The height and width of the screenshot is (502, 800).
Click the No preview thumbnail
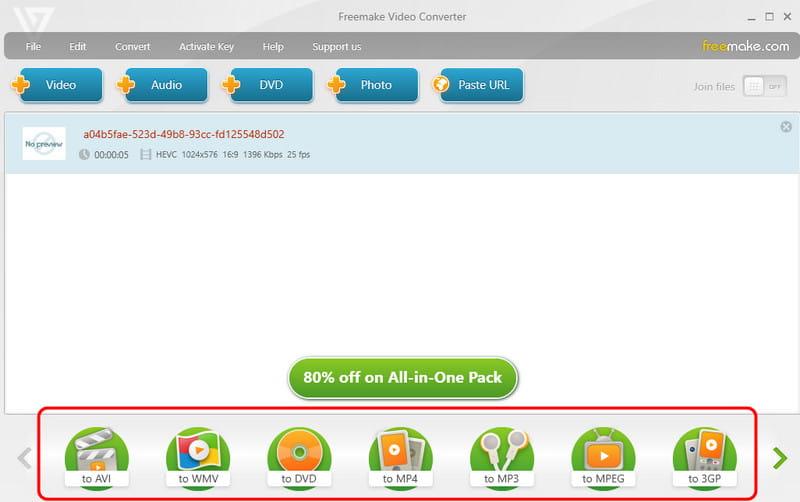(44, 144)
